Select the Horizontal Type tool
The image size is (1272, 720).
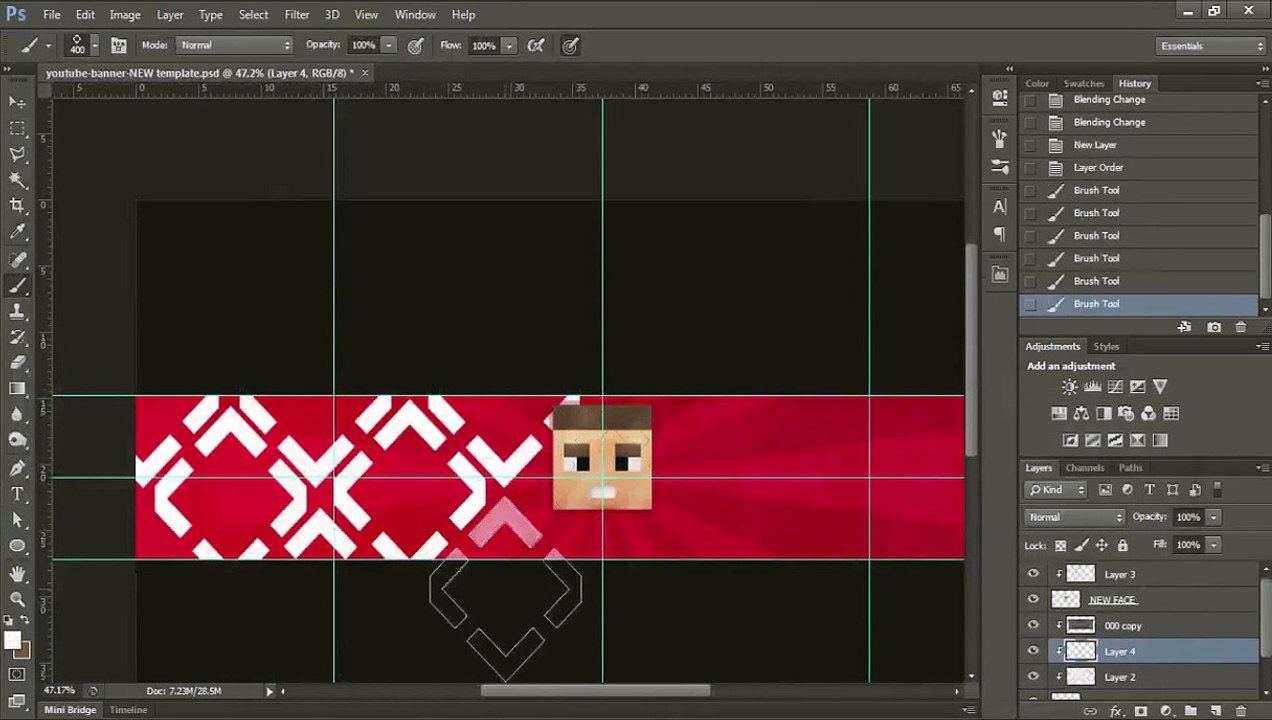17,494
